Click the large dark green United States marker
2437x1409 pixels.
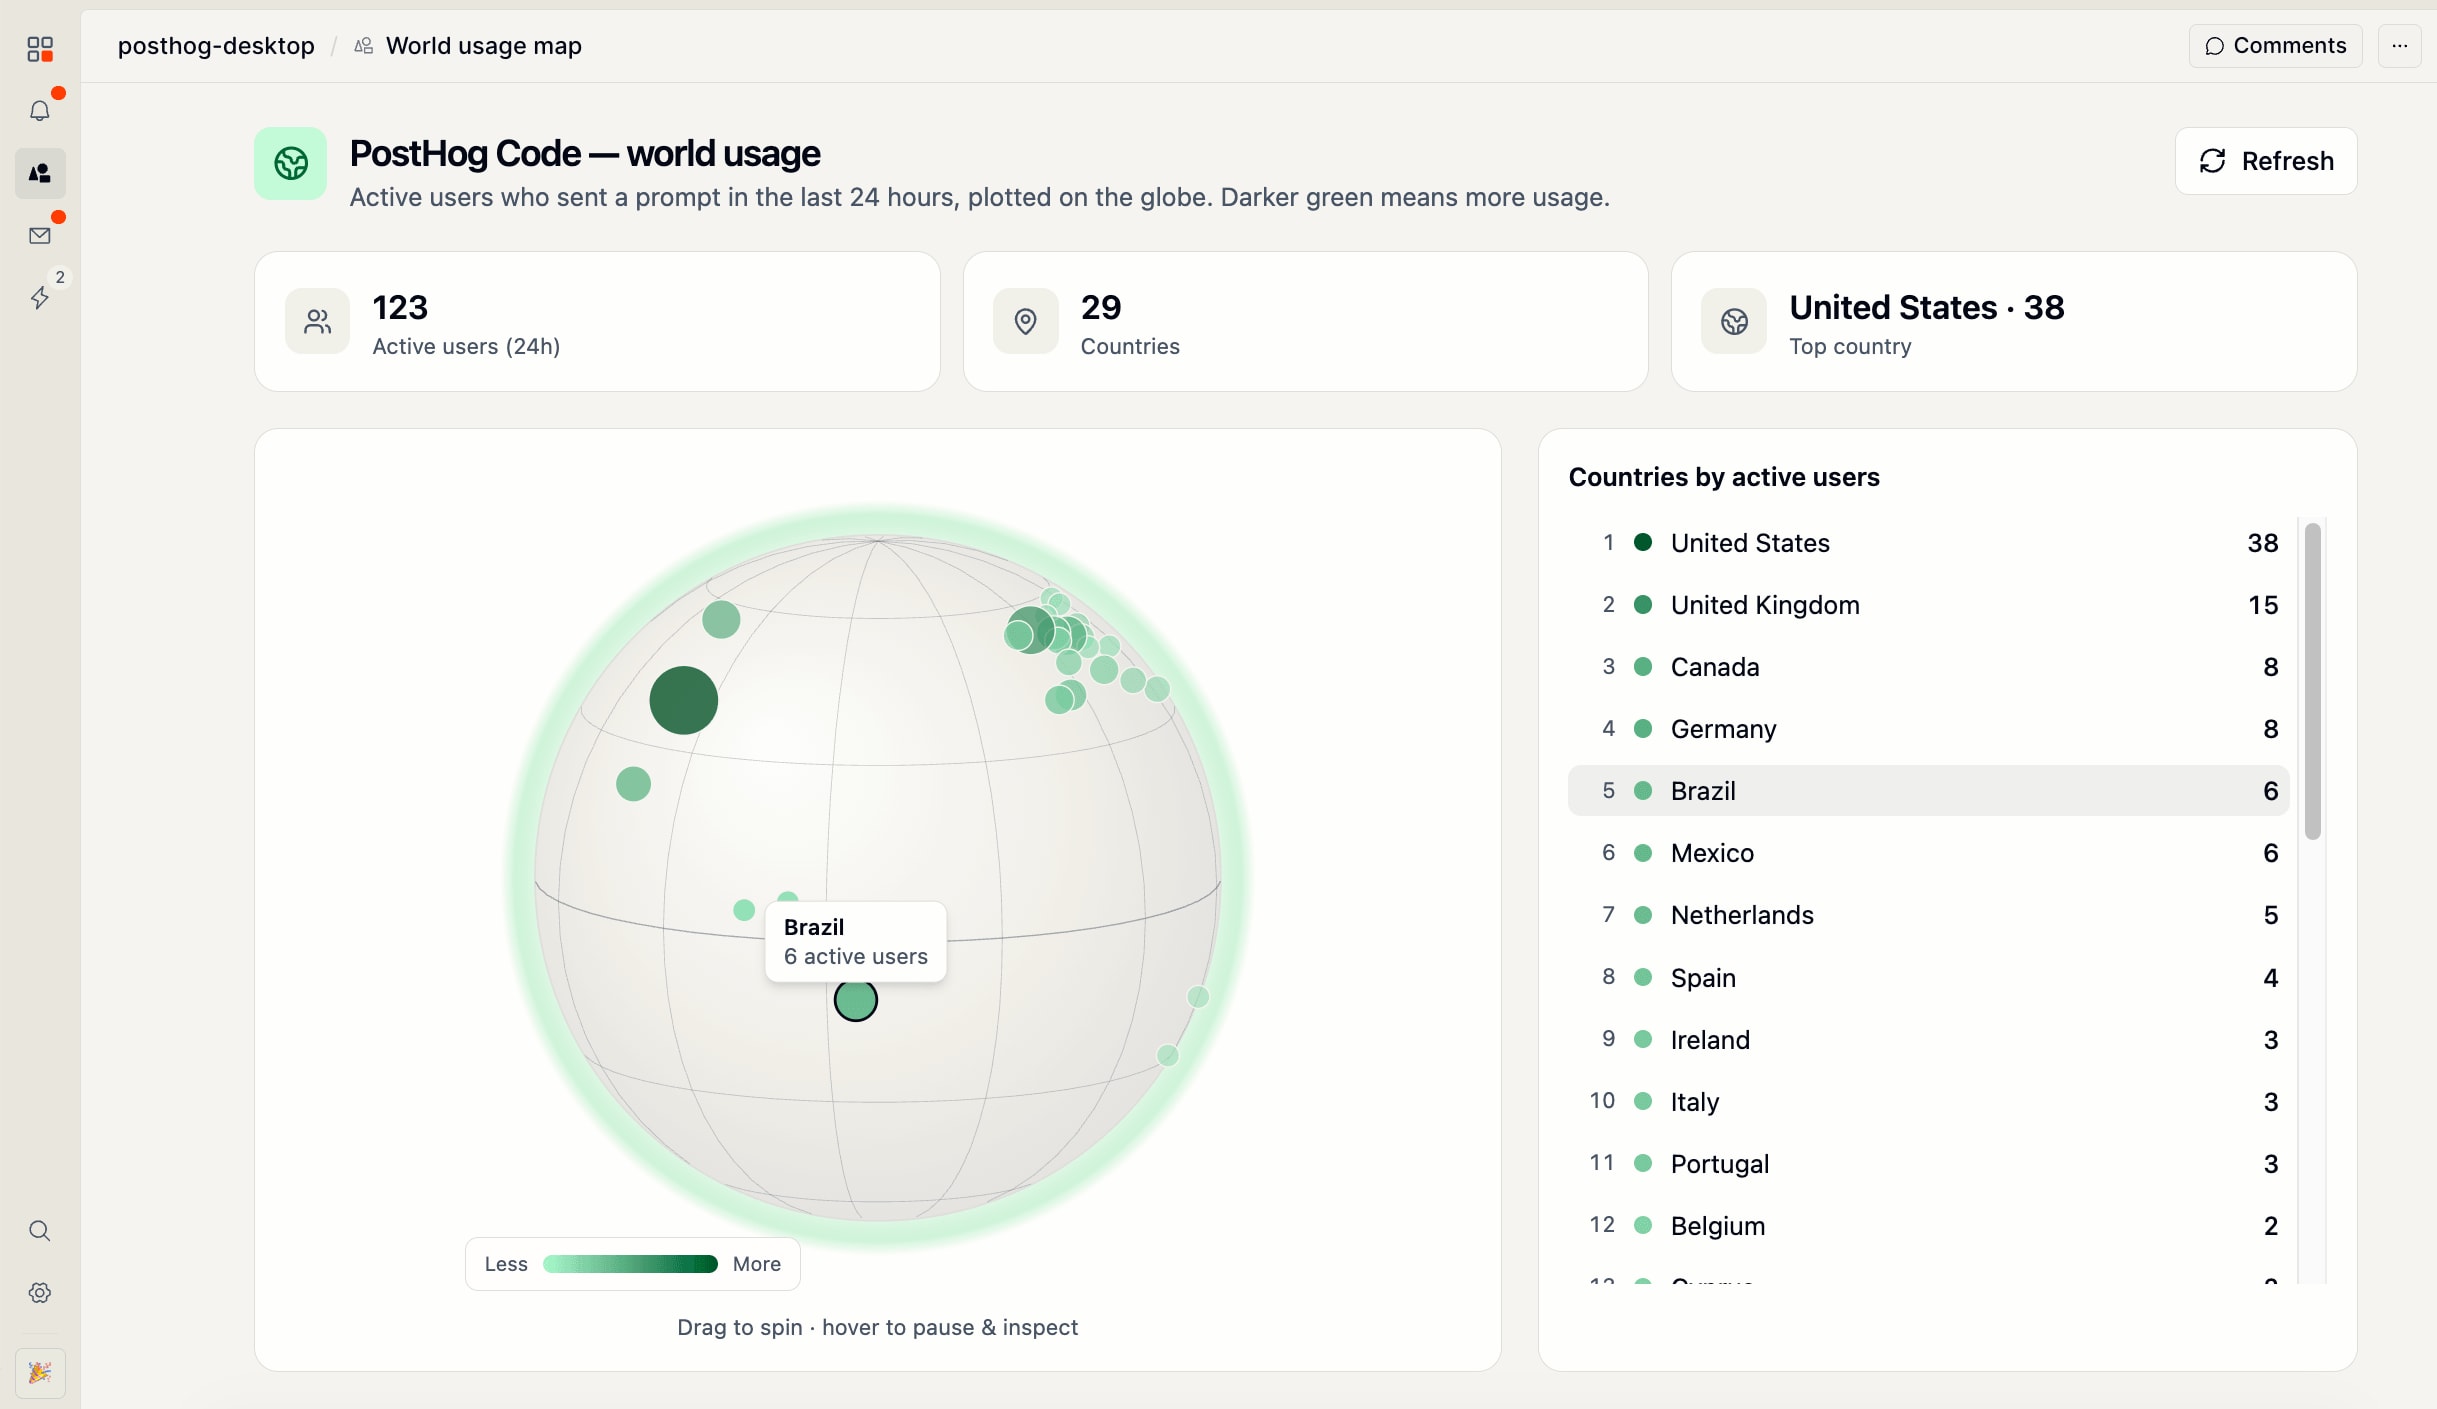tap(684, 701)
